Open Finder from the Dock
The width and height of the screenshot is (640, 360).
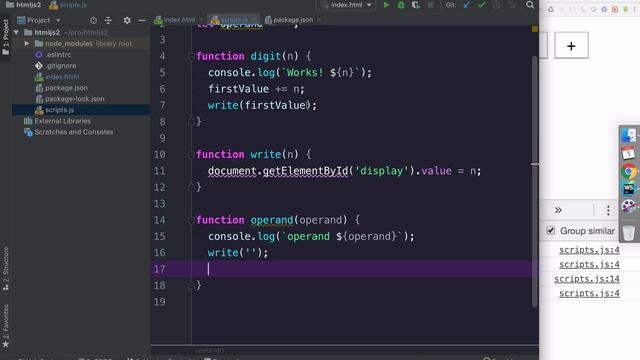click(x=629, y=135)
